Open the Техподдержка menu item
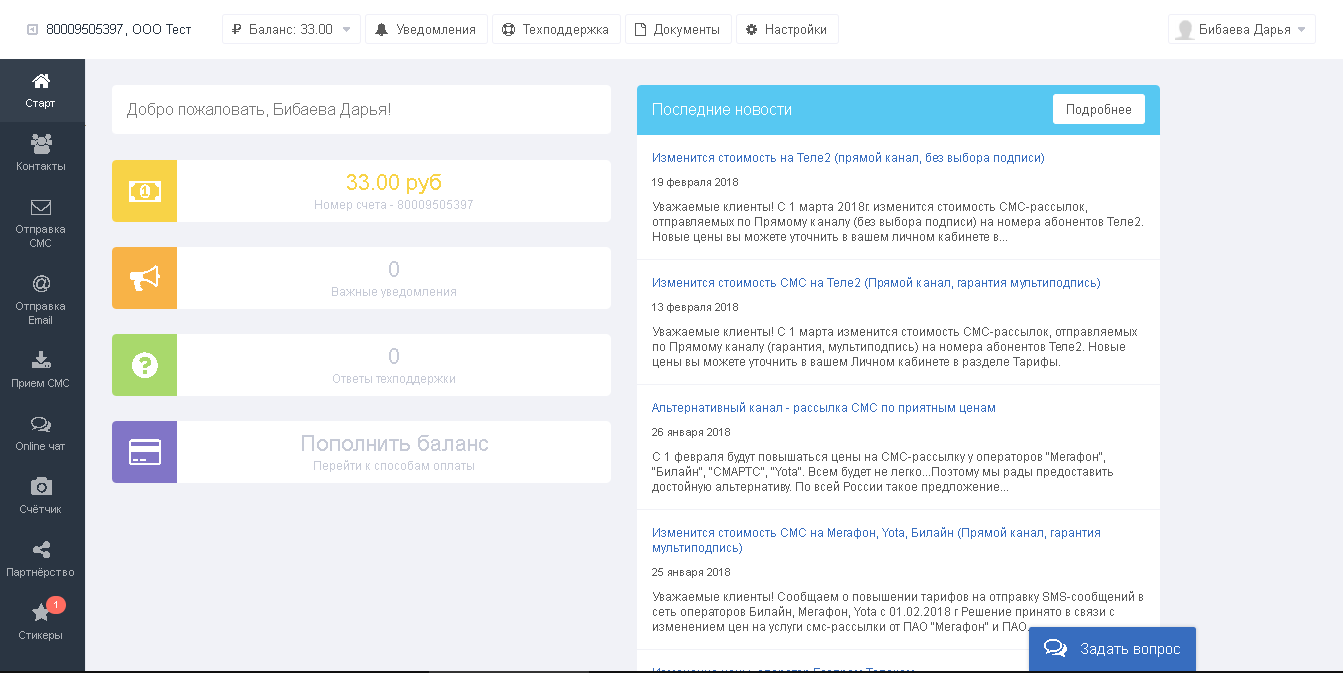Screen dimensions: 1343x673 [556, 29]
